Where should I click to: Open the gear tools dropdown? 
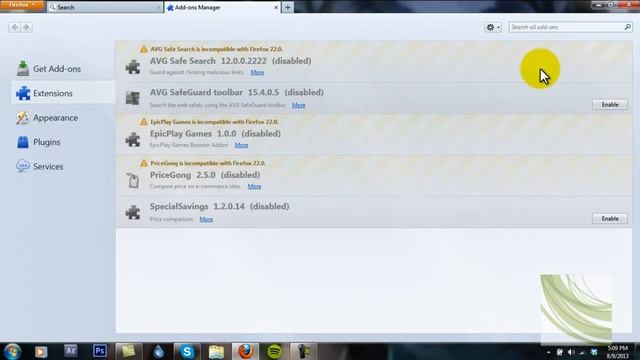click(x=493, y=27)
